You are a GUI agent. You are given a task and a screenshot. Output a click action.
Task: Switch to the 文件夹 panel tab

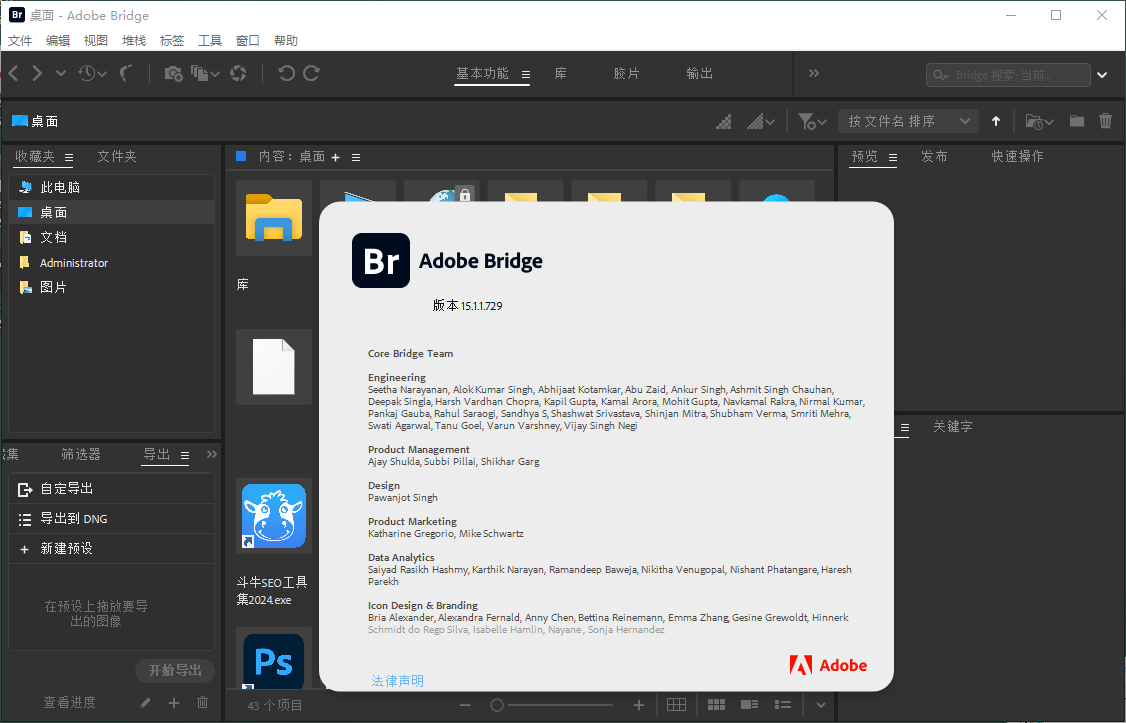pyautogui.click(x=117, y=156)
